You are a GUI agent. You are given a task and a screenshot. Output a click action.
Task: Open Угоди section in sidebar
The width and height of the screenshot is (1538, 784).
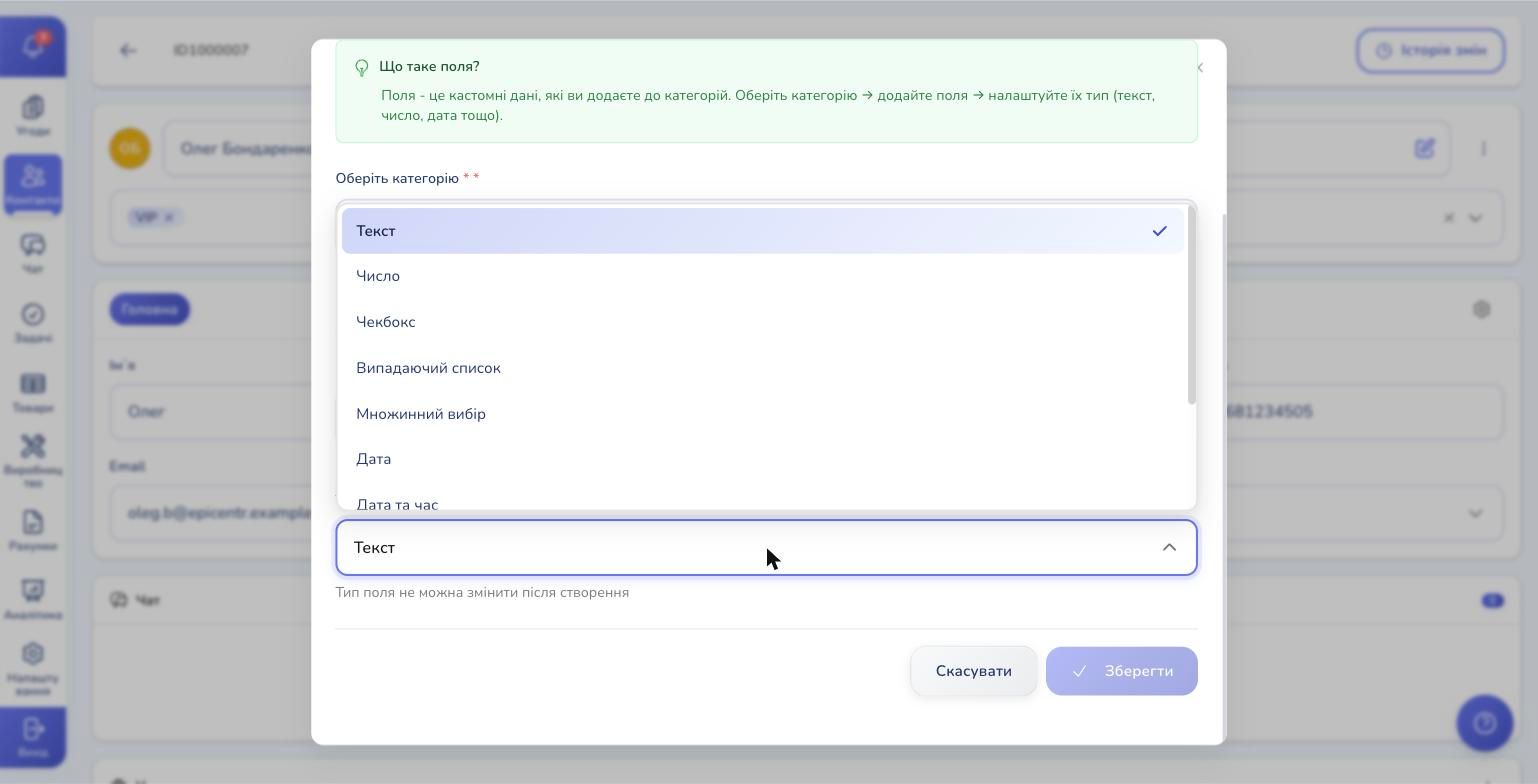(32, 115)
